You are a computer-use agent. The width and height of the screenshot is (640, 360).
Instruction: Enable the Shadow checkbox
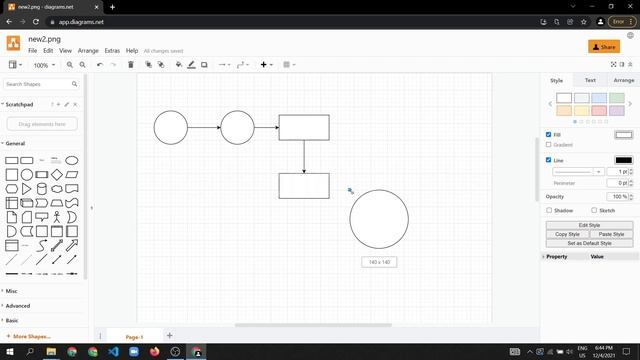click(549, 210)
